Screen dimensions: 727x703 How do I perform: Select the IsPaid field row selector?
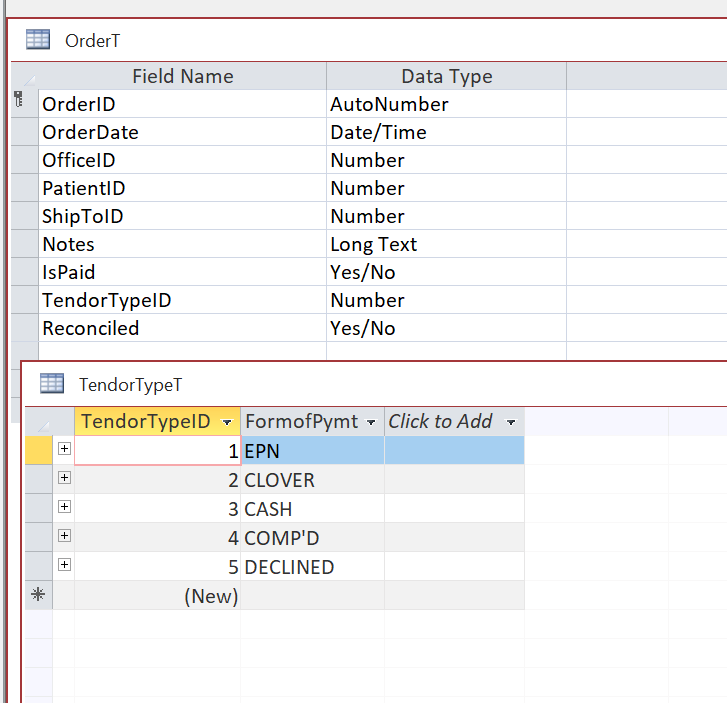tap(25, 272)
